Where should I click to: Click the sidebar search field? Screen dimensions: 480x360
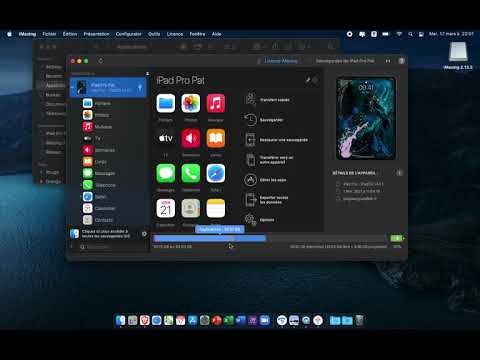coord(113,247)
